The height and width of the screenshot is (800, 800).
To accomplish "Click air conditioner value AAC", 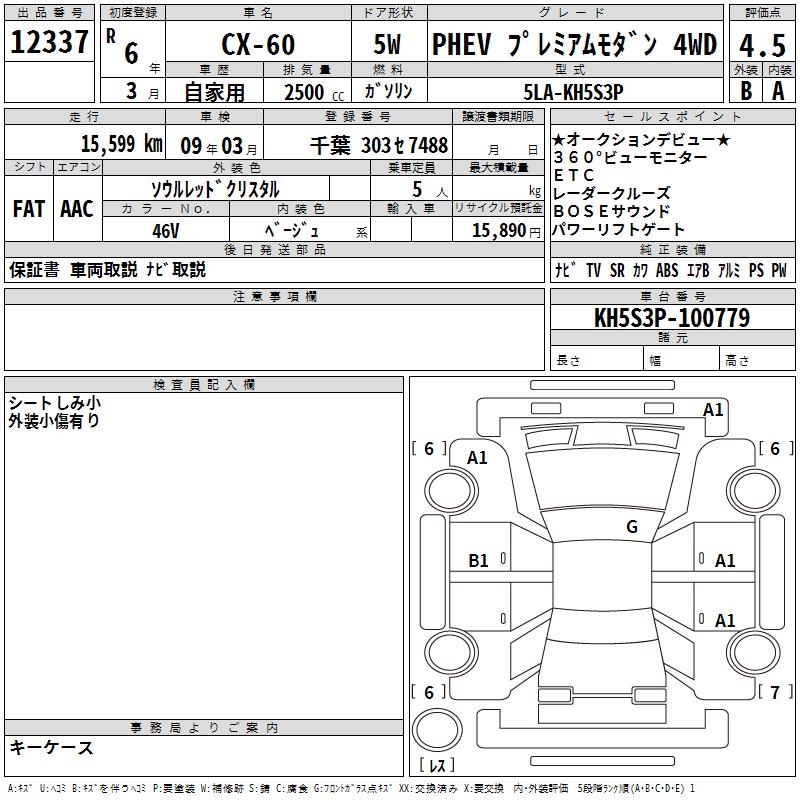I will pos(77,209).
